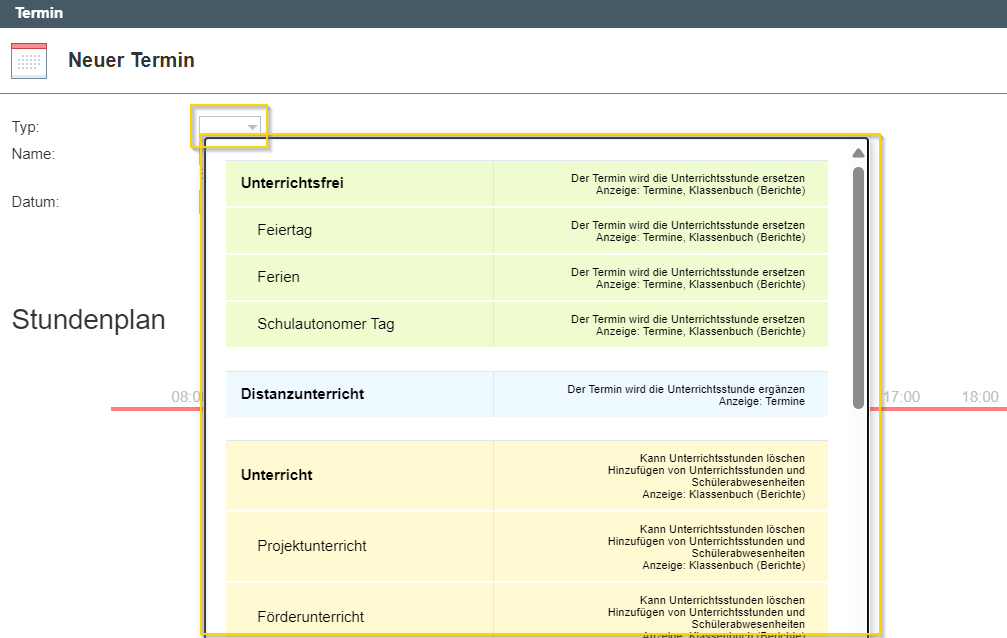Click the Stundenplan heading
The image size is (1007, 638).
[x=89, y=320]
